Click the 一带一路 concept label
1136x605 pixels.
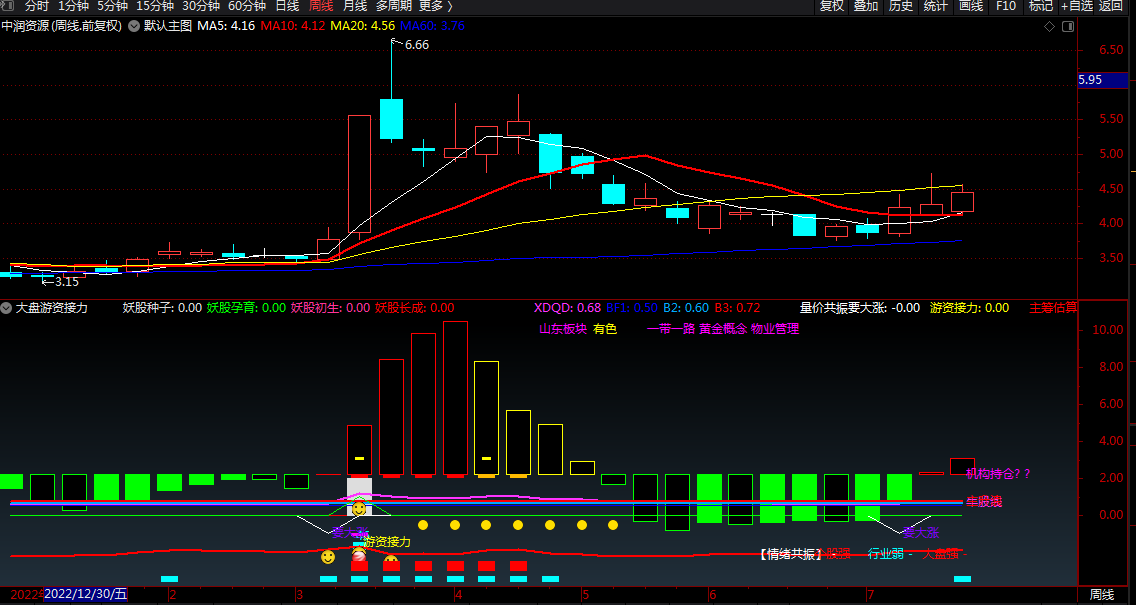(671, 329)
